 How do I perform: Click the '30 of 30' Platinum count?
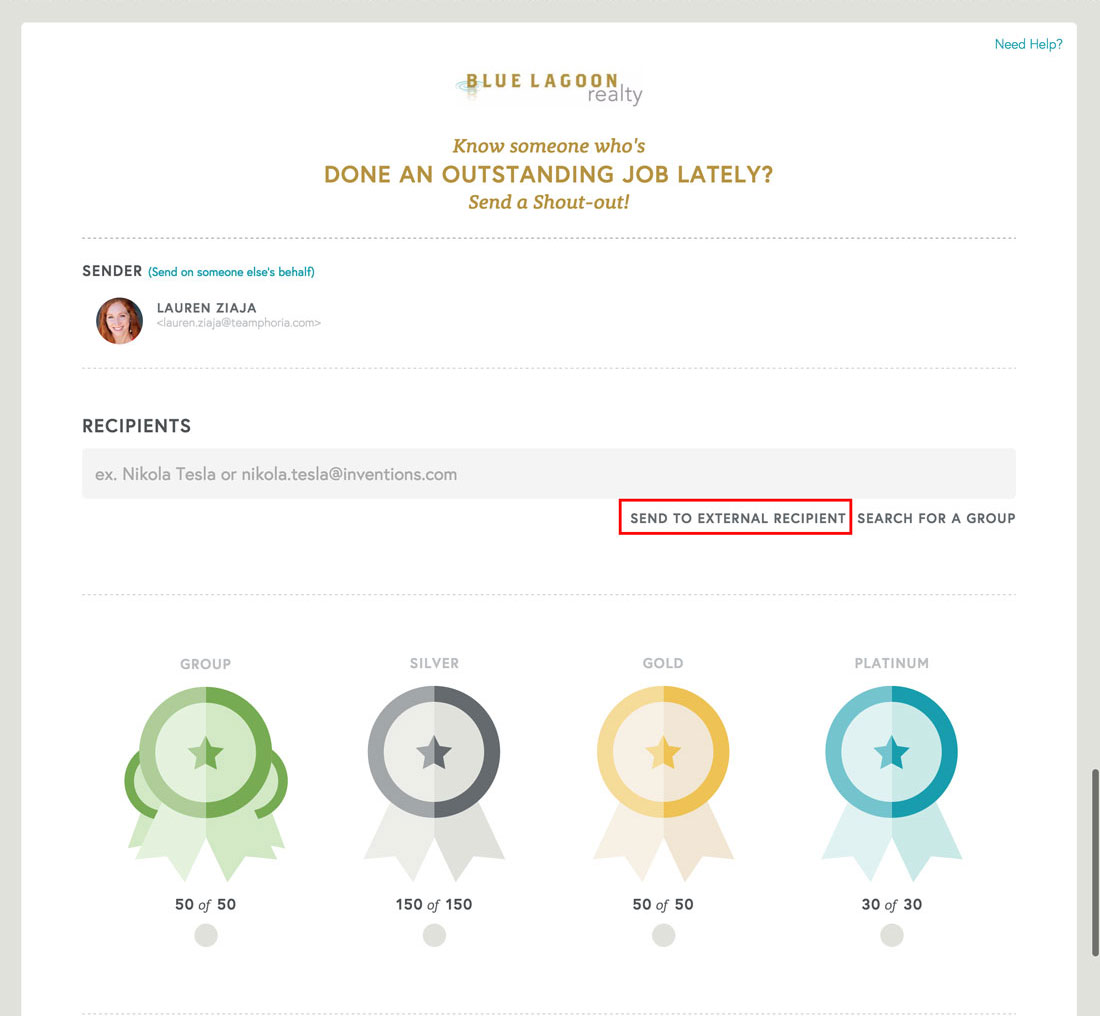[x=891, y=905]
